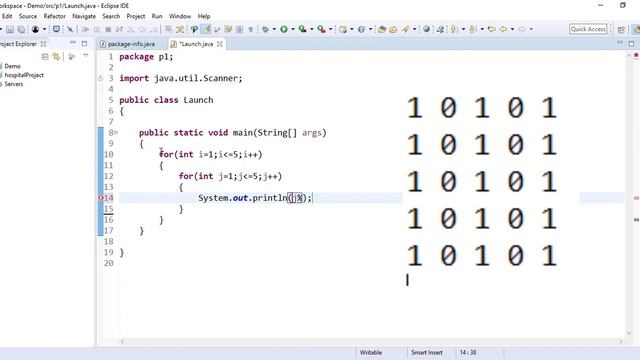Click the Run Last external tool icon
The height and width of the screenshot is (360, 640).
point(322,29)
